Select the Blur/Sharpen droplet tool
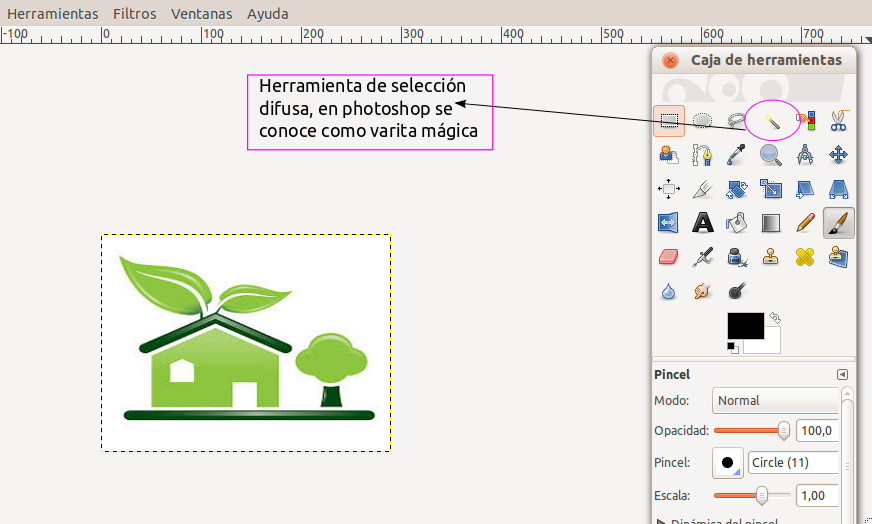The width and height of the screenshot is (872, 524). point(668,291)
